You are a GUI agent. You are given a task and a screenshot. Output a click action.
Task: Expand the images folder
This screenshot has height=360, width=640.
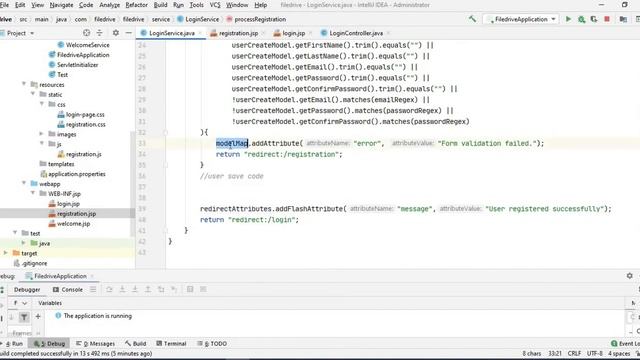42,134
